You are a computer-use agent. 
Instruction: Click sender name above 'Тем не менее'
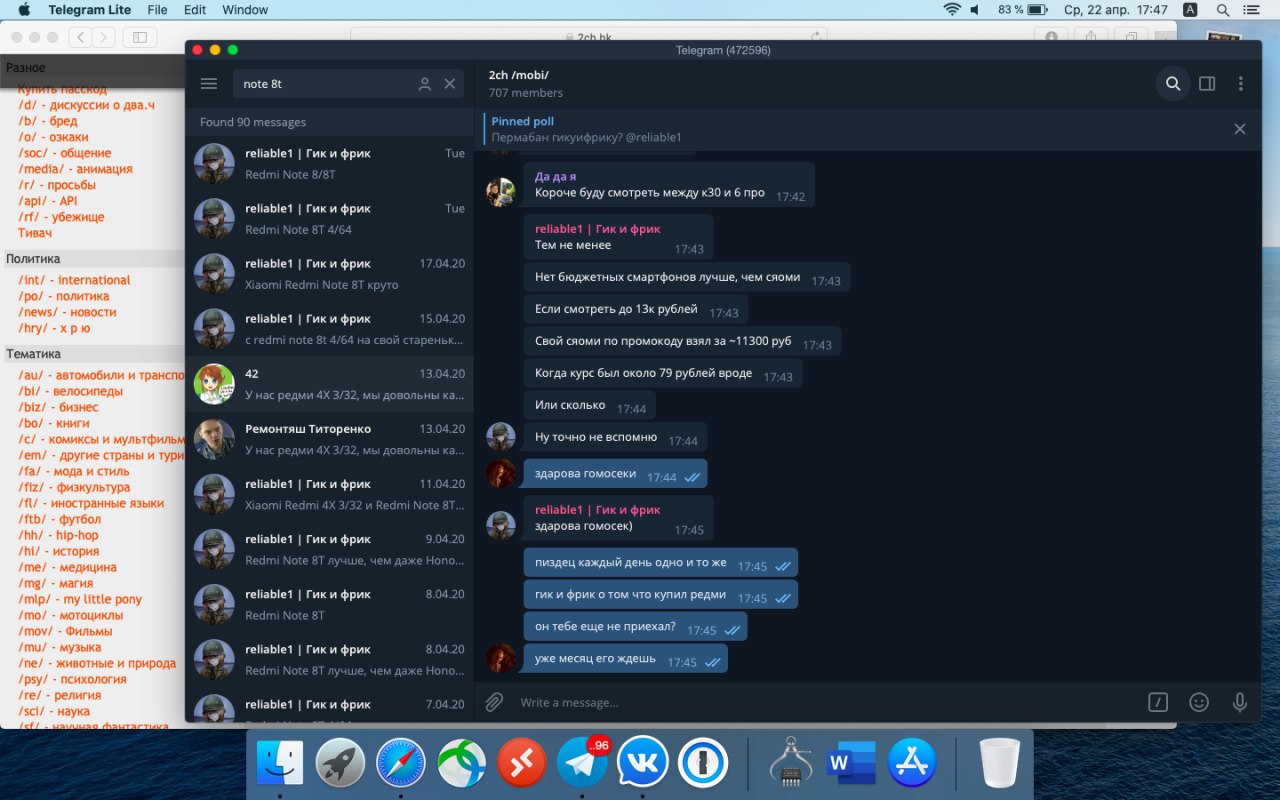pos(597,229)
